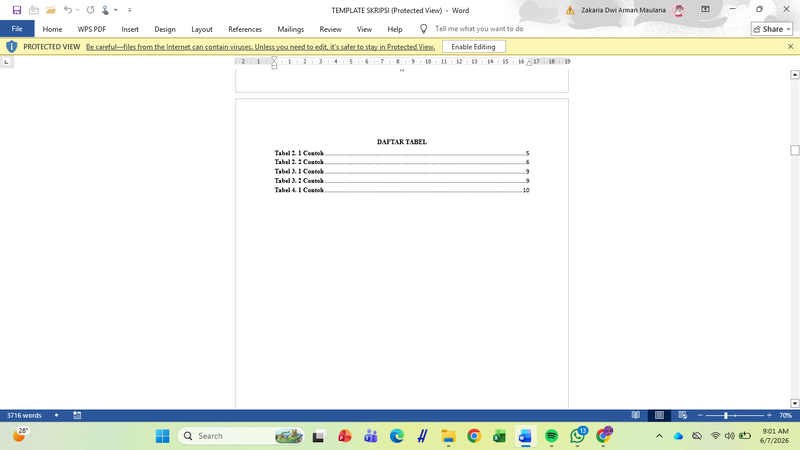800x450 pixels.
Task: Click the taskbar Search box
Action: (241, 436)
